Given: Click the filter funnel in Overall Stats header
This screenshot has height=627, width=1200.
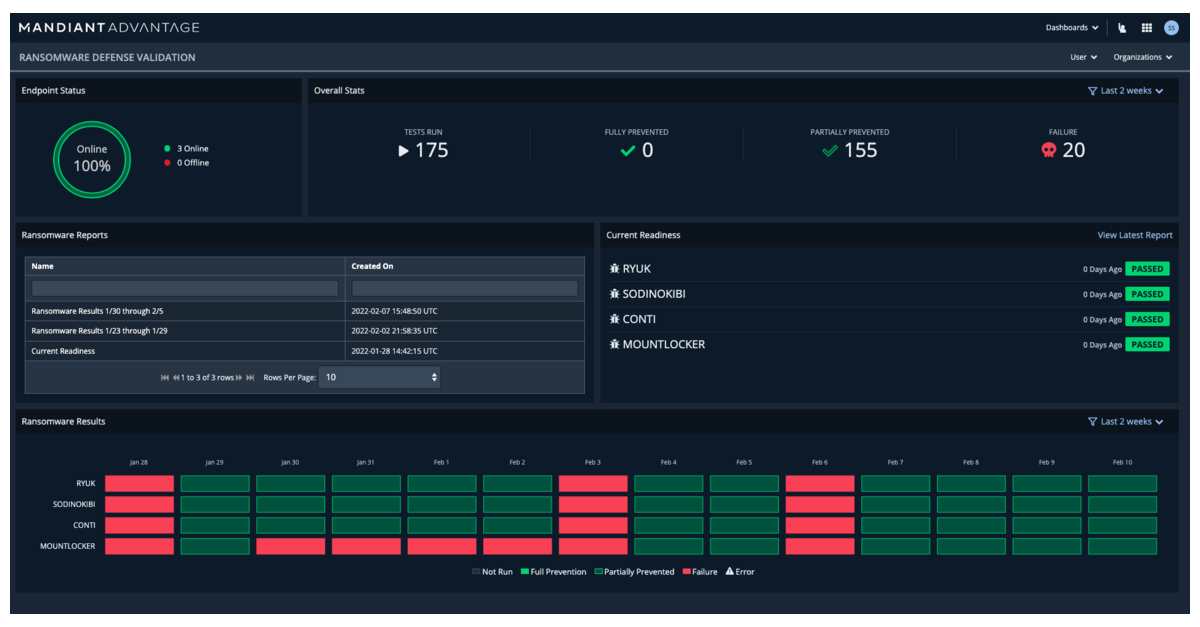Looking at the screenshot, I should tap(1092, 90).
